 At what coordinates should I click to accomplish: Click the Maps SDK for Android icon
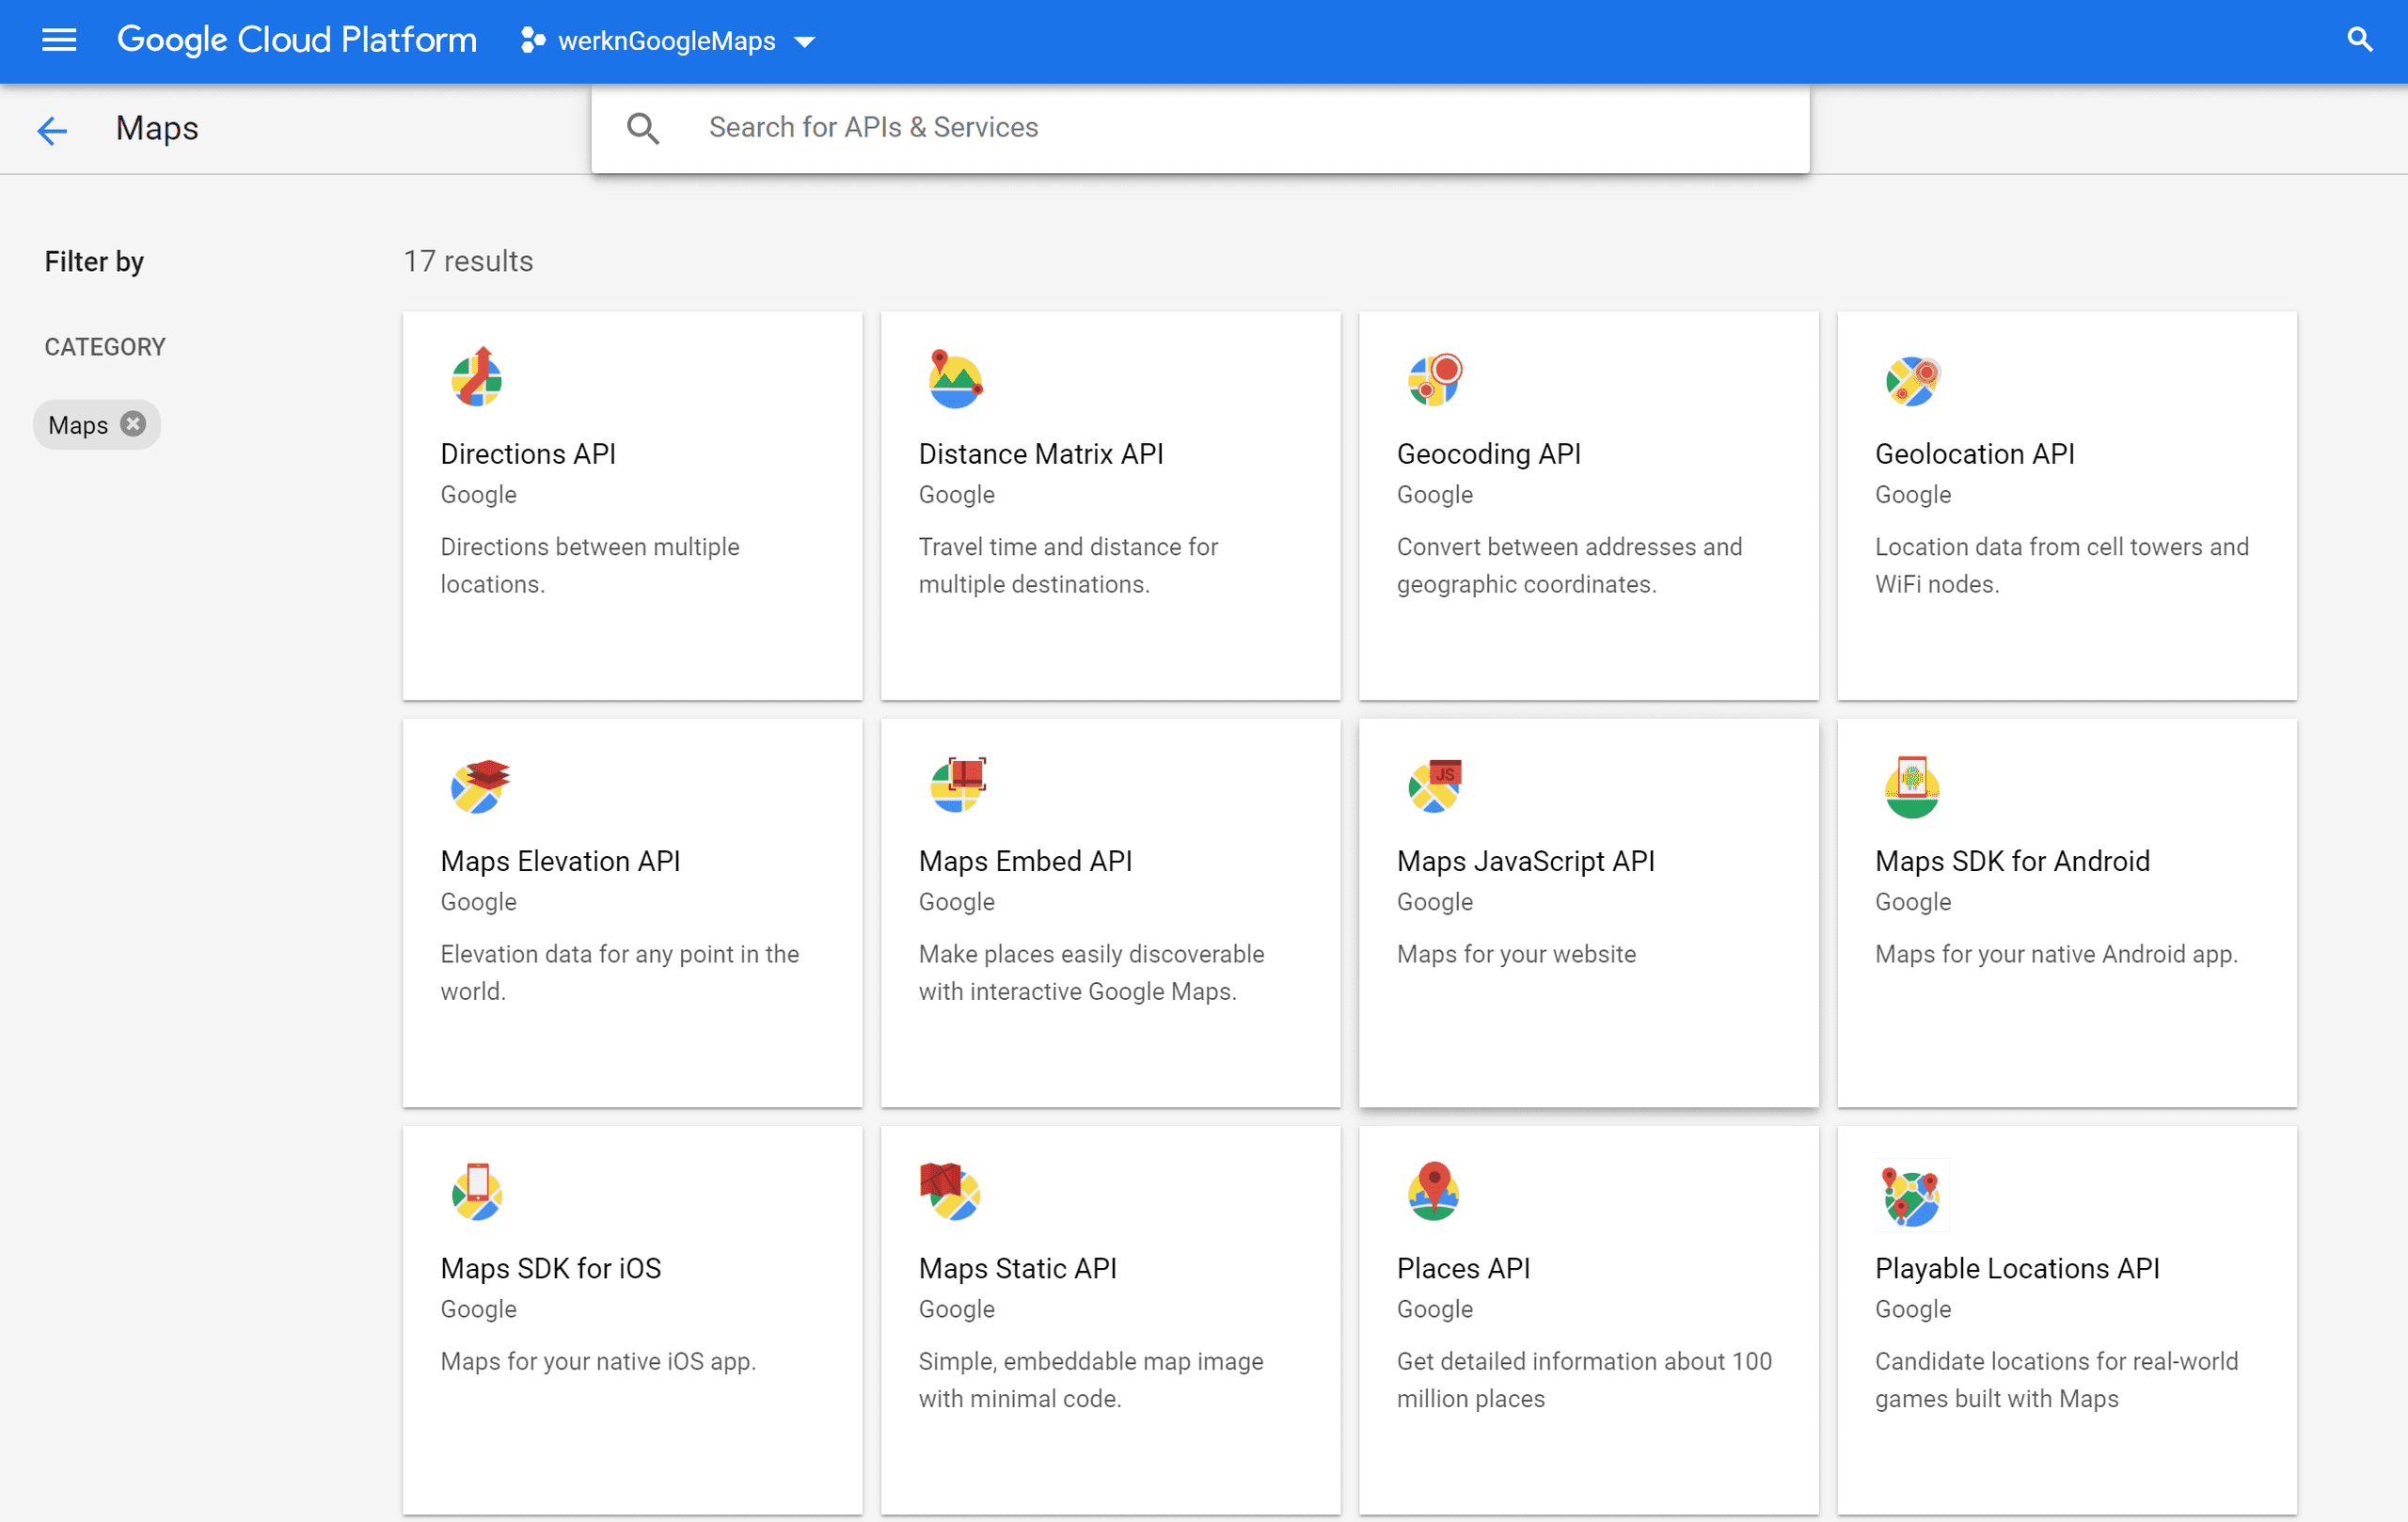(1912, 787)
